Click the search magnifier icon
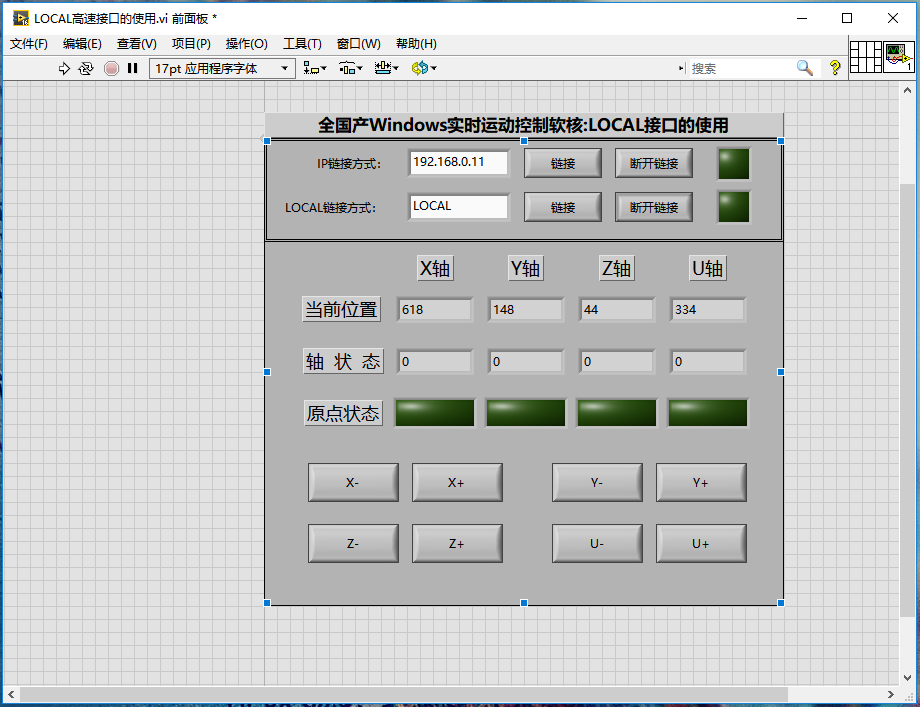Screen dimensions: 920x707 tap(803, 67)
